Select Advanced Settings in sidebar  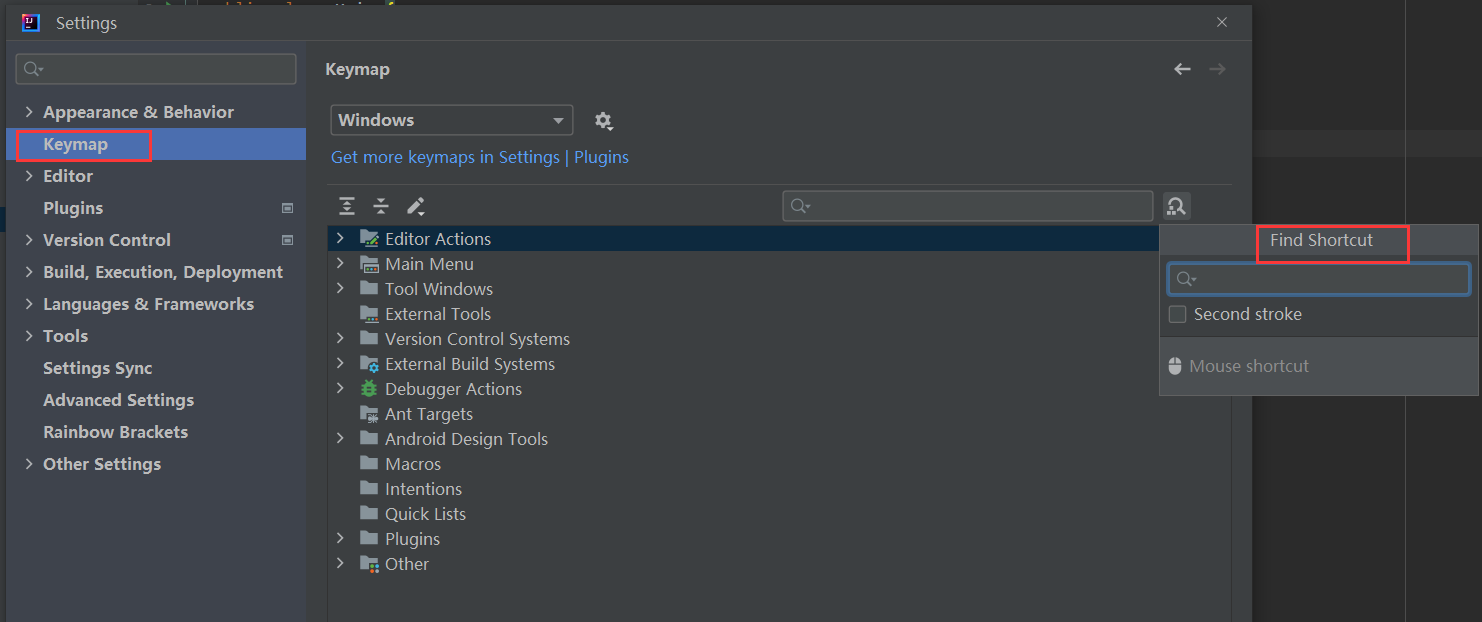coord(118,400)
